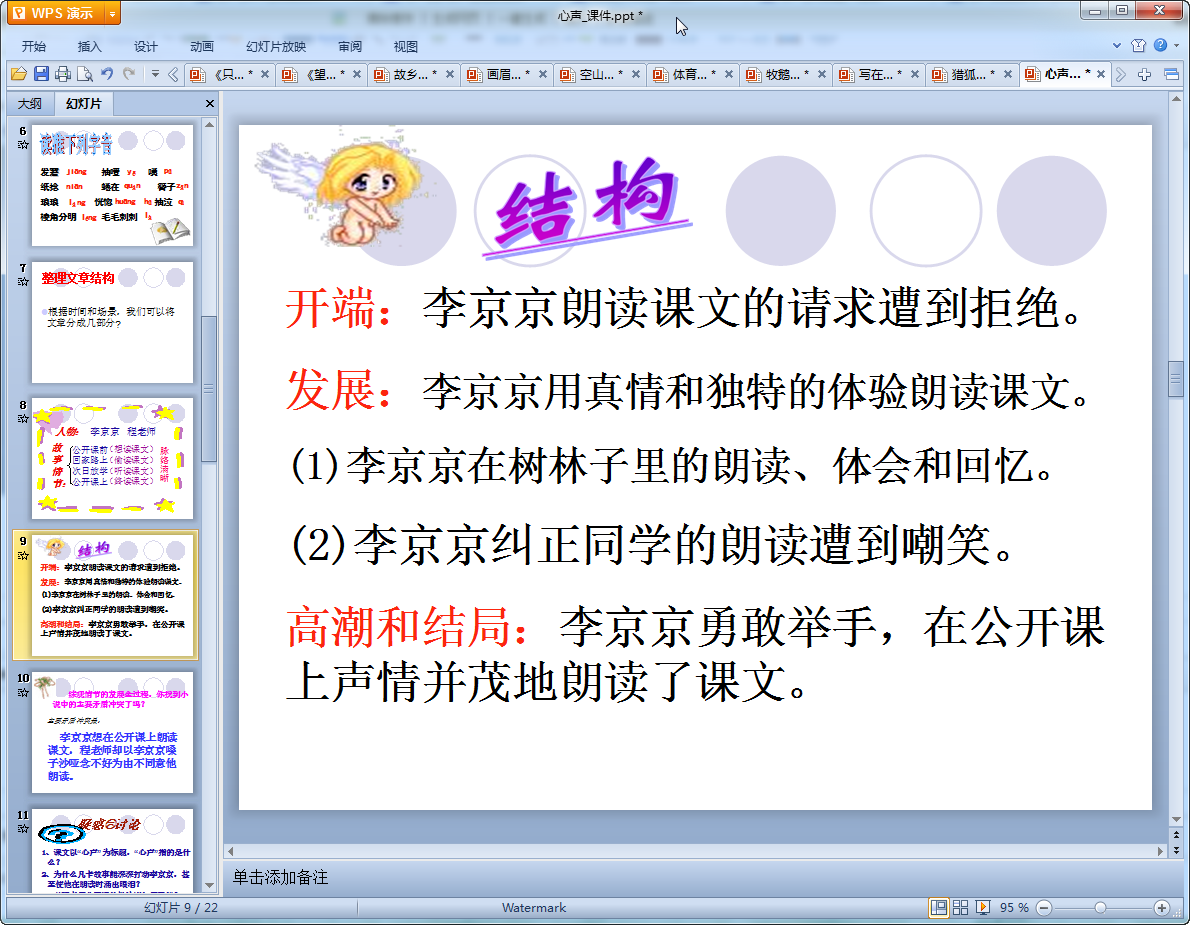This screenshot has height=925, width=1190.
Task: Expand the WPS 演示 dropdown arrow
Action: coord(112,14)
